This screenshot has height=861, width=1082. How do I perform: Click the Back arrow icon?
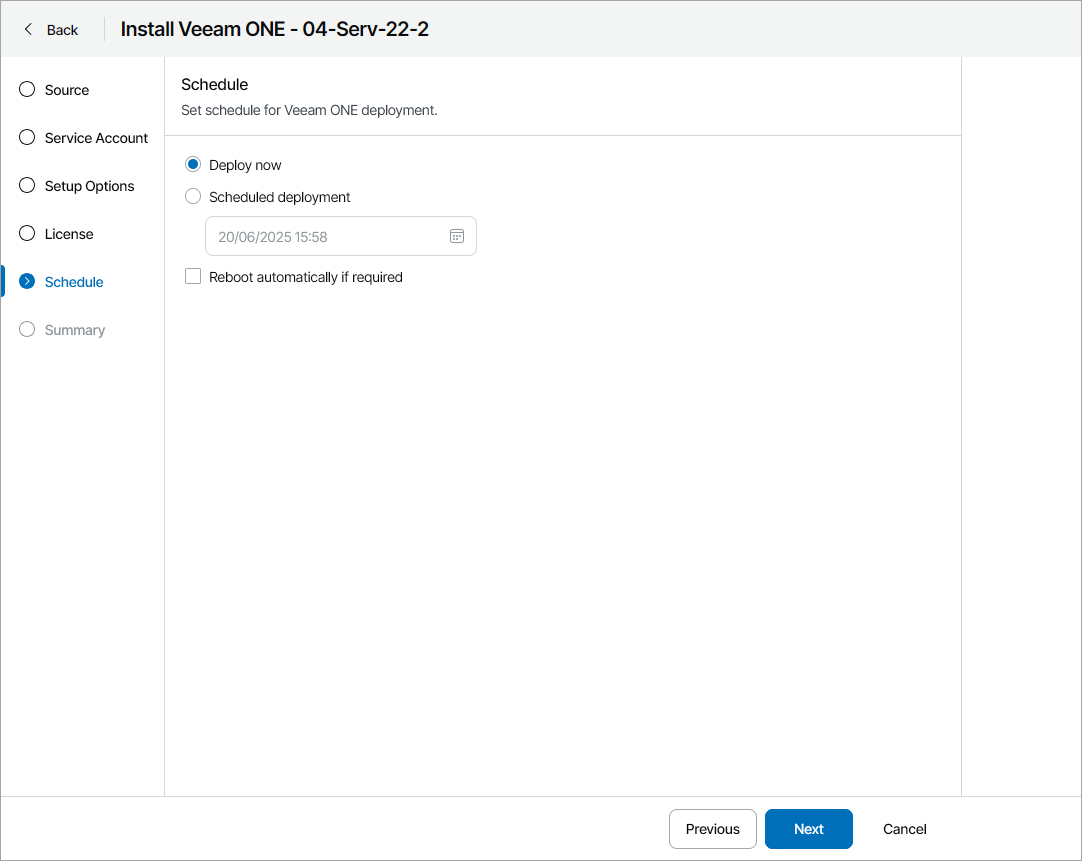point(28,30)
